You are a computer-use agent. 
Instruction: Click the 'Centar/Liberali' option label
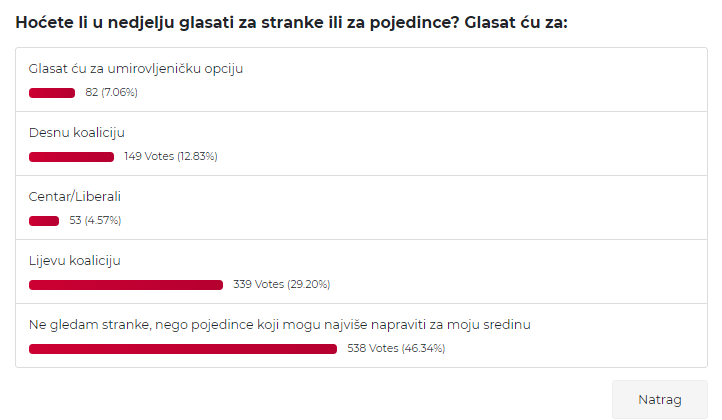[75, 197]
